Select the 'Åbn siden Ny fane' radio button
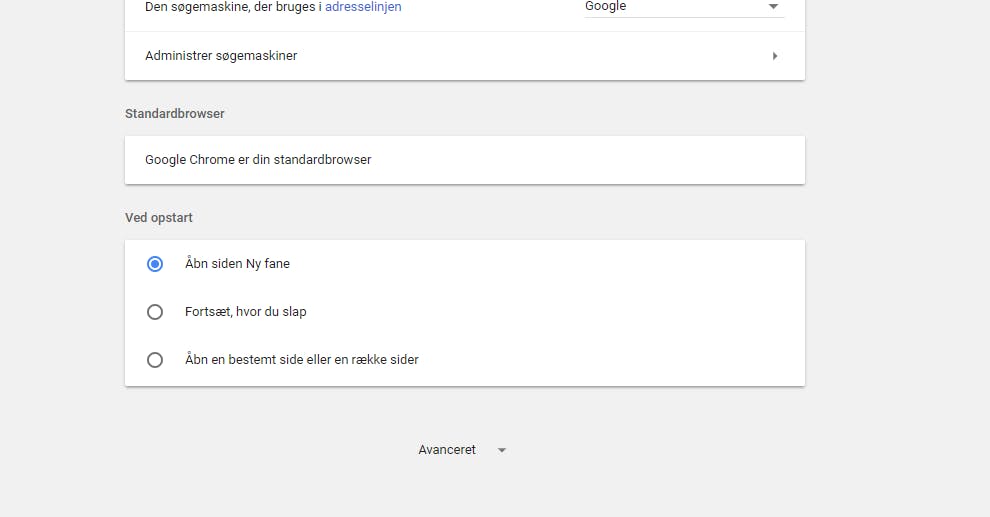 (x=155, y=264)
